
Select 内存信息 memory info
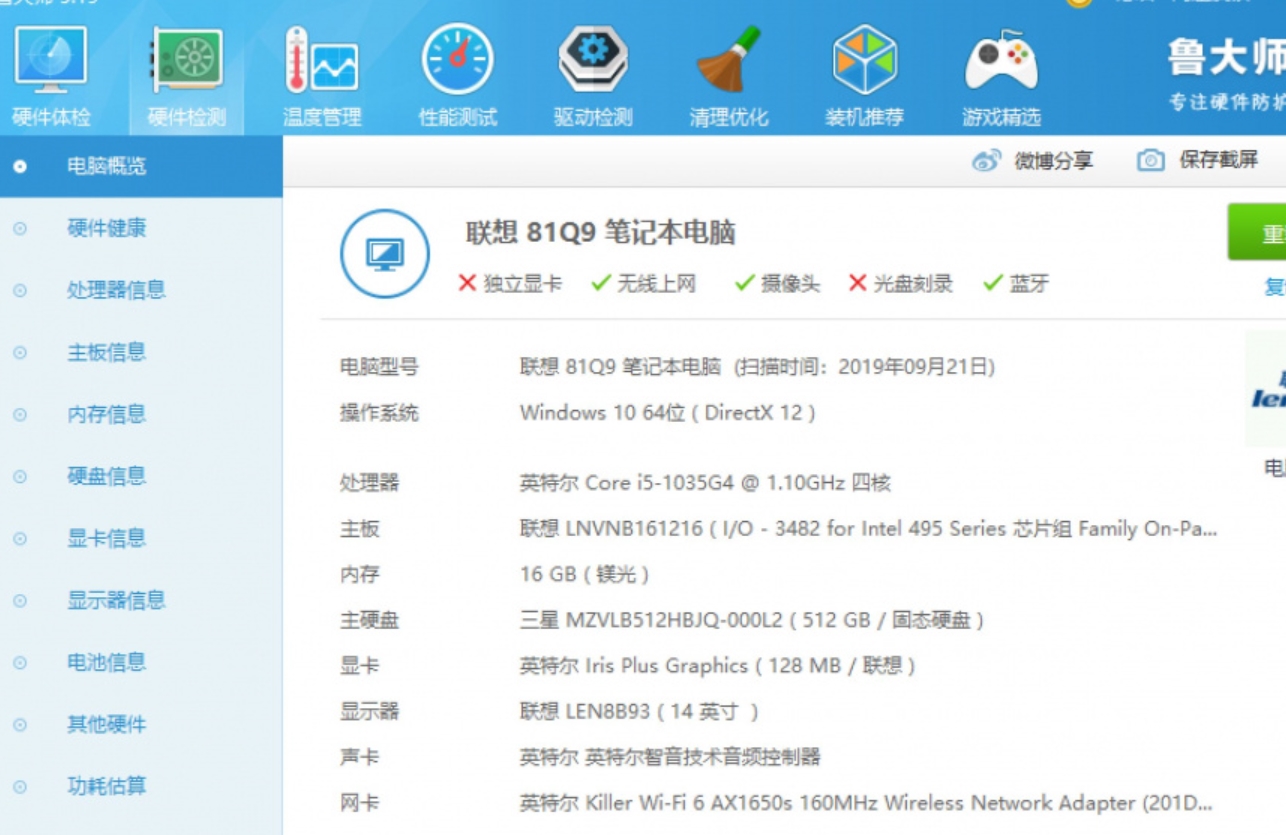tap(106, 414)
